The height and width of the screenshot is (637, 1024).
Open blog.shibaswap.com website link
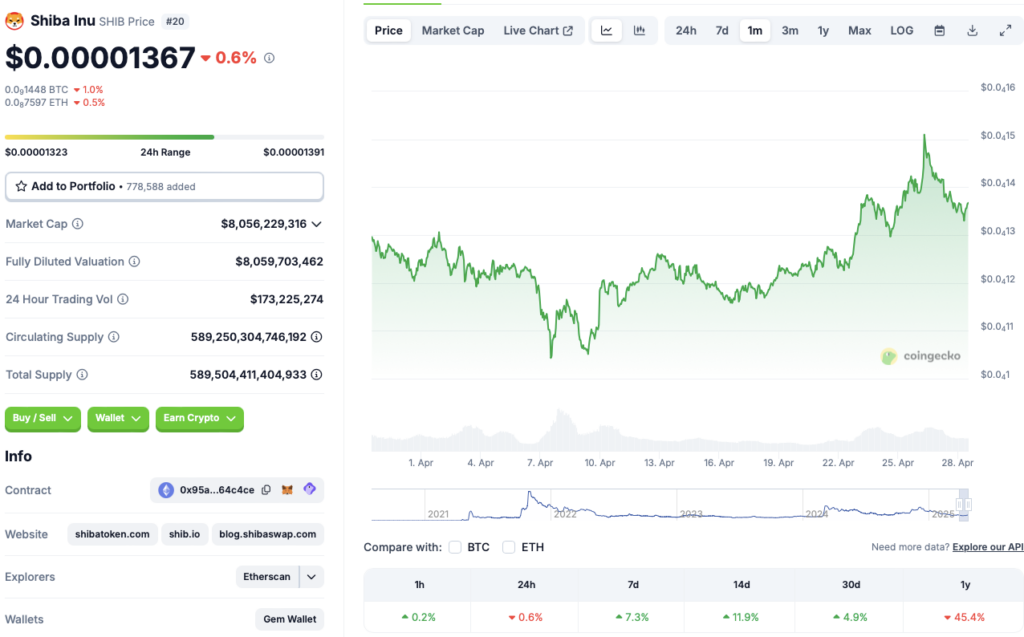pos(268,534)
